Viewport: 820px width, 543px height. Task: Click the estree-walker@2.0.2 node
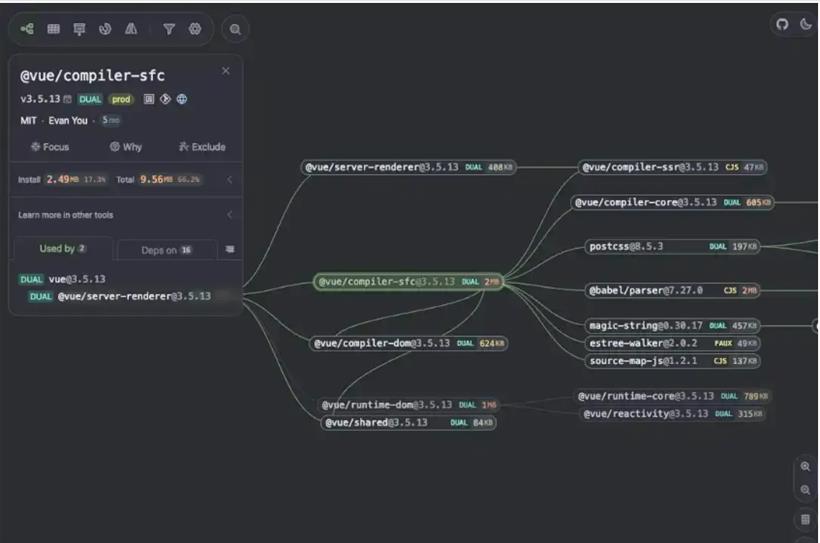tap(673, 343)
